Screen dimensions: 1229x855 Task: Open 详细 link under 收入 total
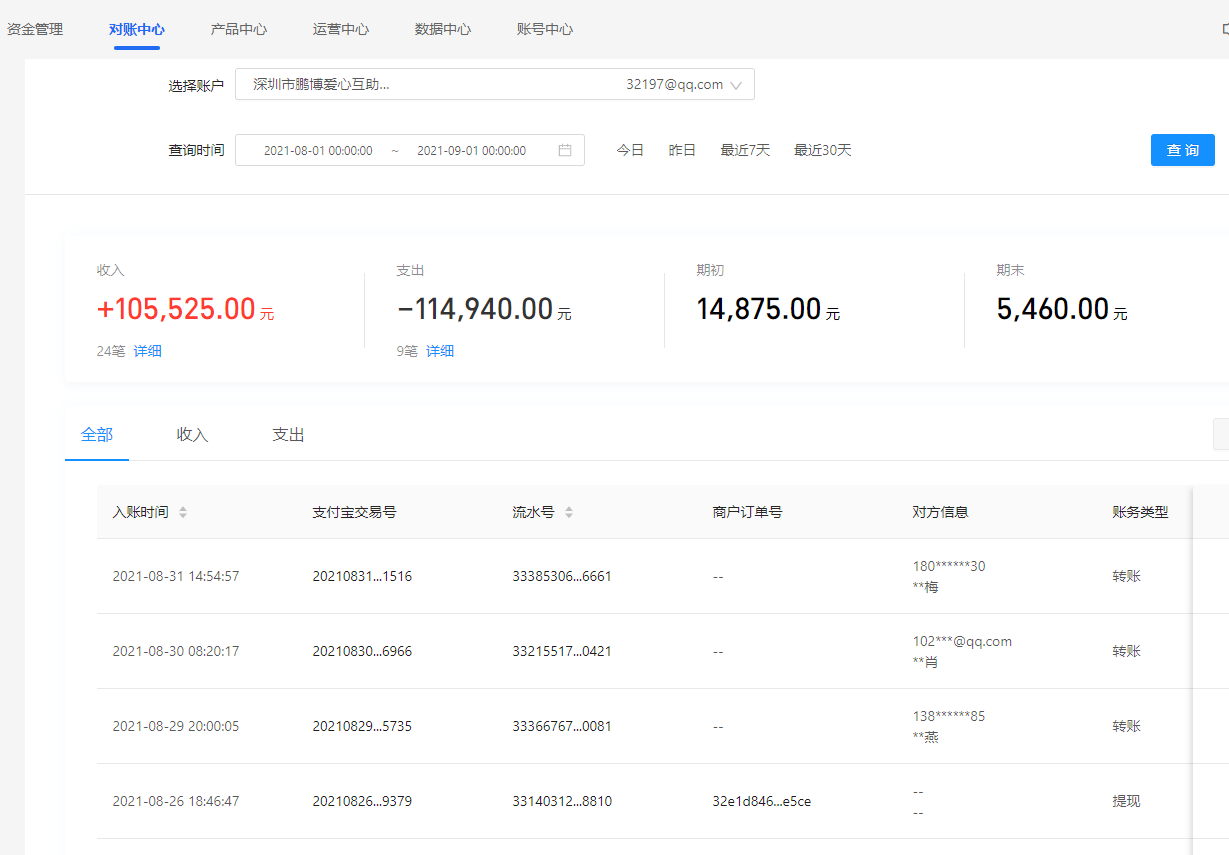148,351
